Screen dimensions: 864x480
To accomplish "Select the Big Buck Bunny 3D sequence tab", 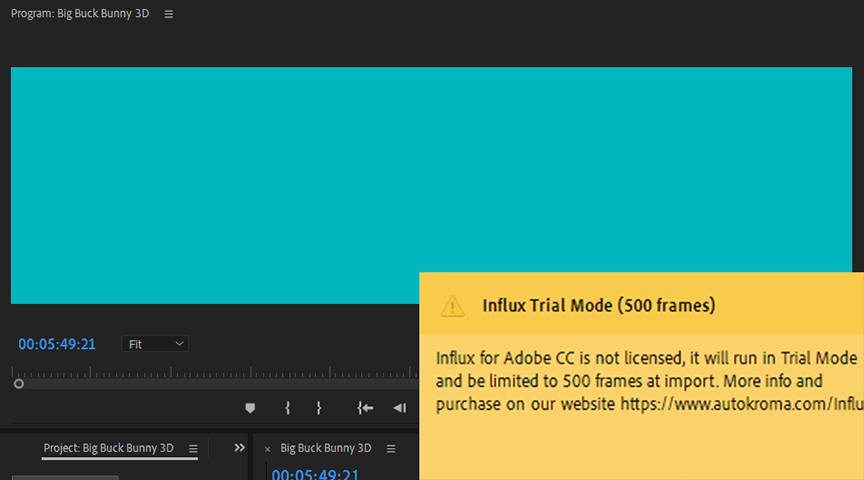I will click(325, 448).
